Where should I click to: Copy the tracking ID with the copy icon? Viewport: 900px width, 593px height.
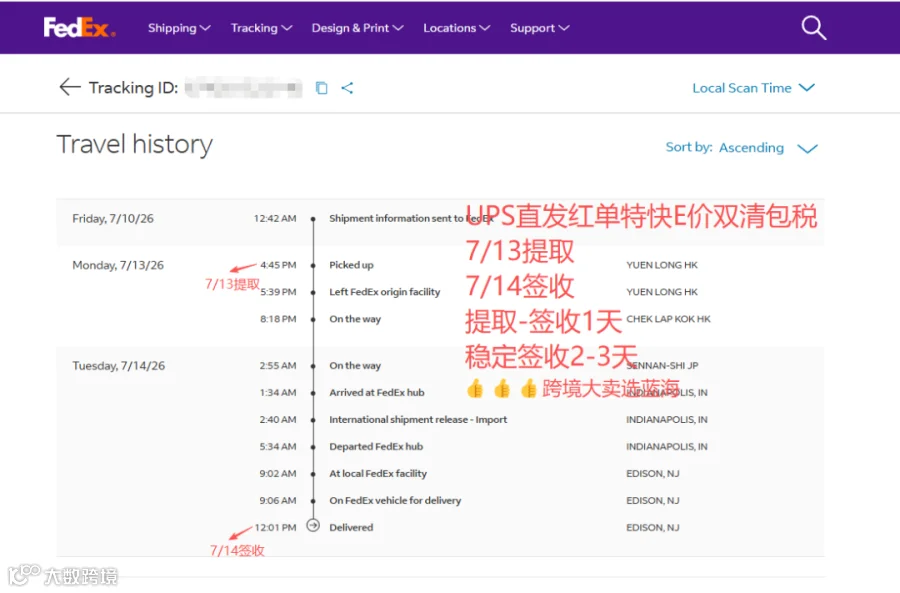pos(321,88)
